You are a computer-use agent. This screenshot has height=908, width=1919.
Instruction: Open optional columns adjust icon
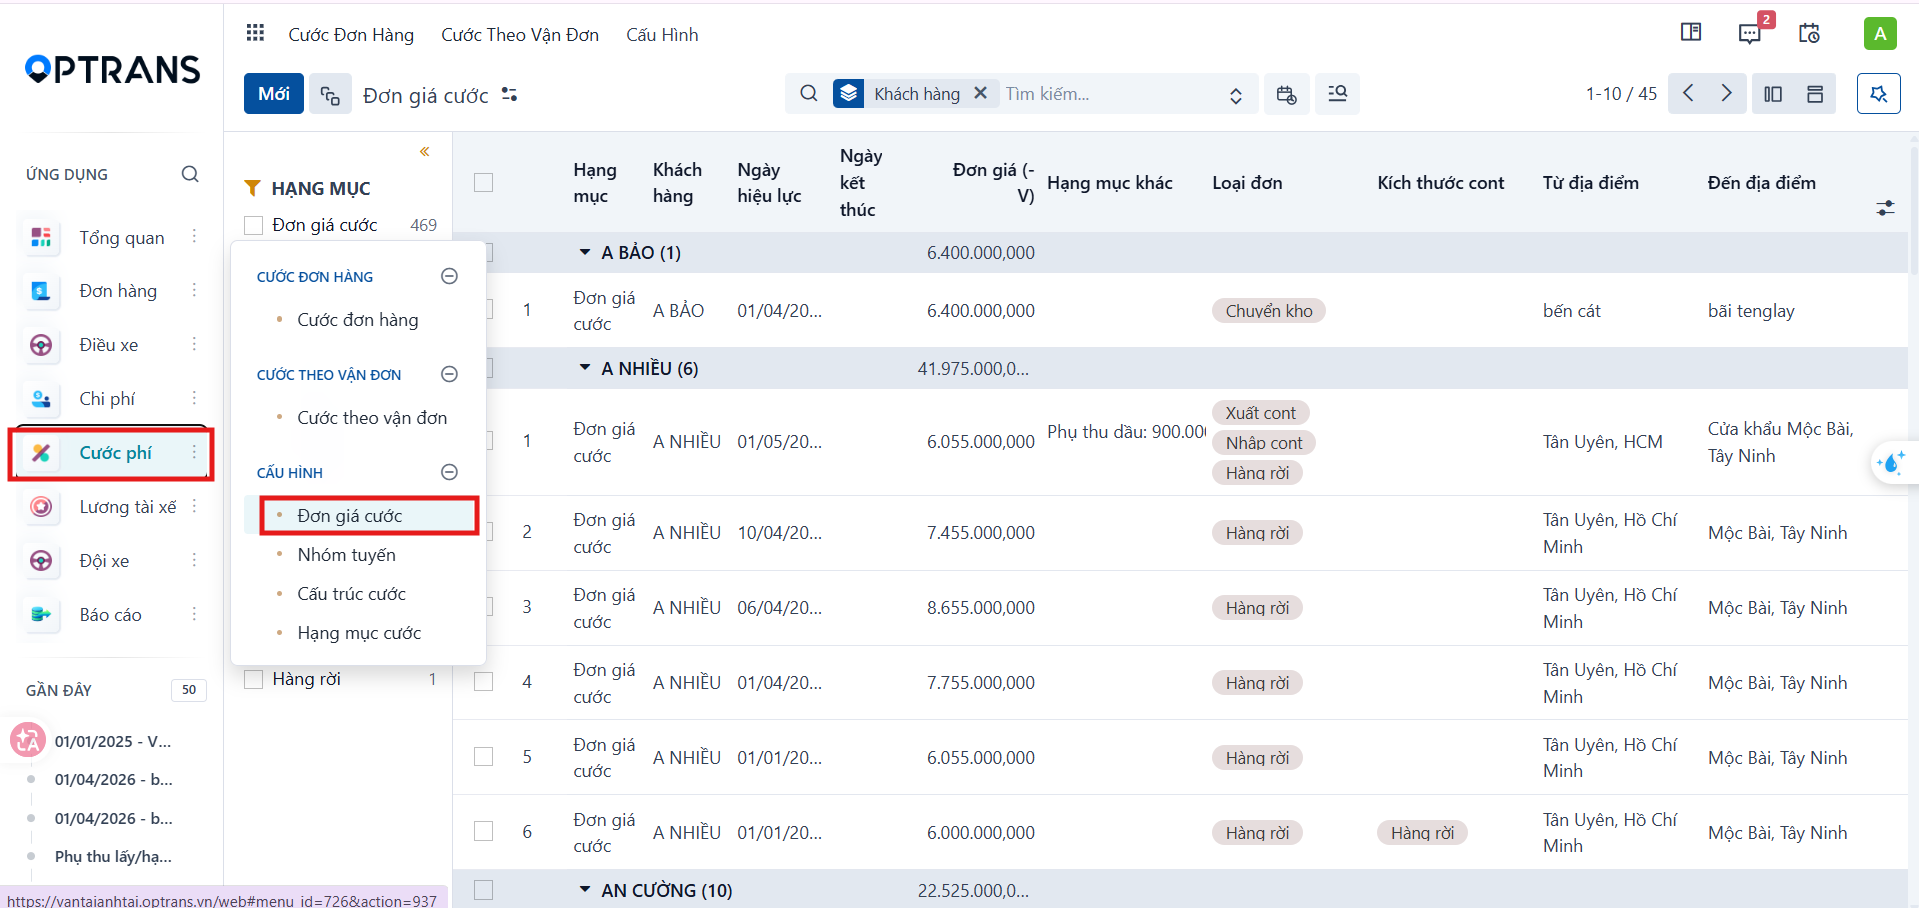[1885, 208]
